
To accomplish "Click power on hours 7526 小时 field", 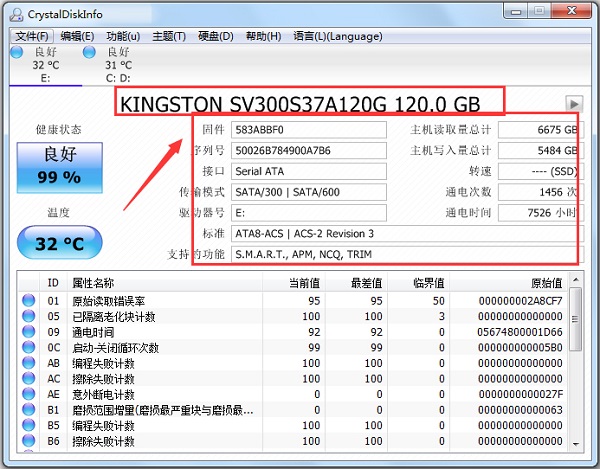I will 541,213.
